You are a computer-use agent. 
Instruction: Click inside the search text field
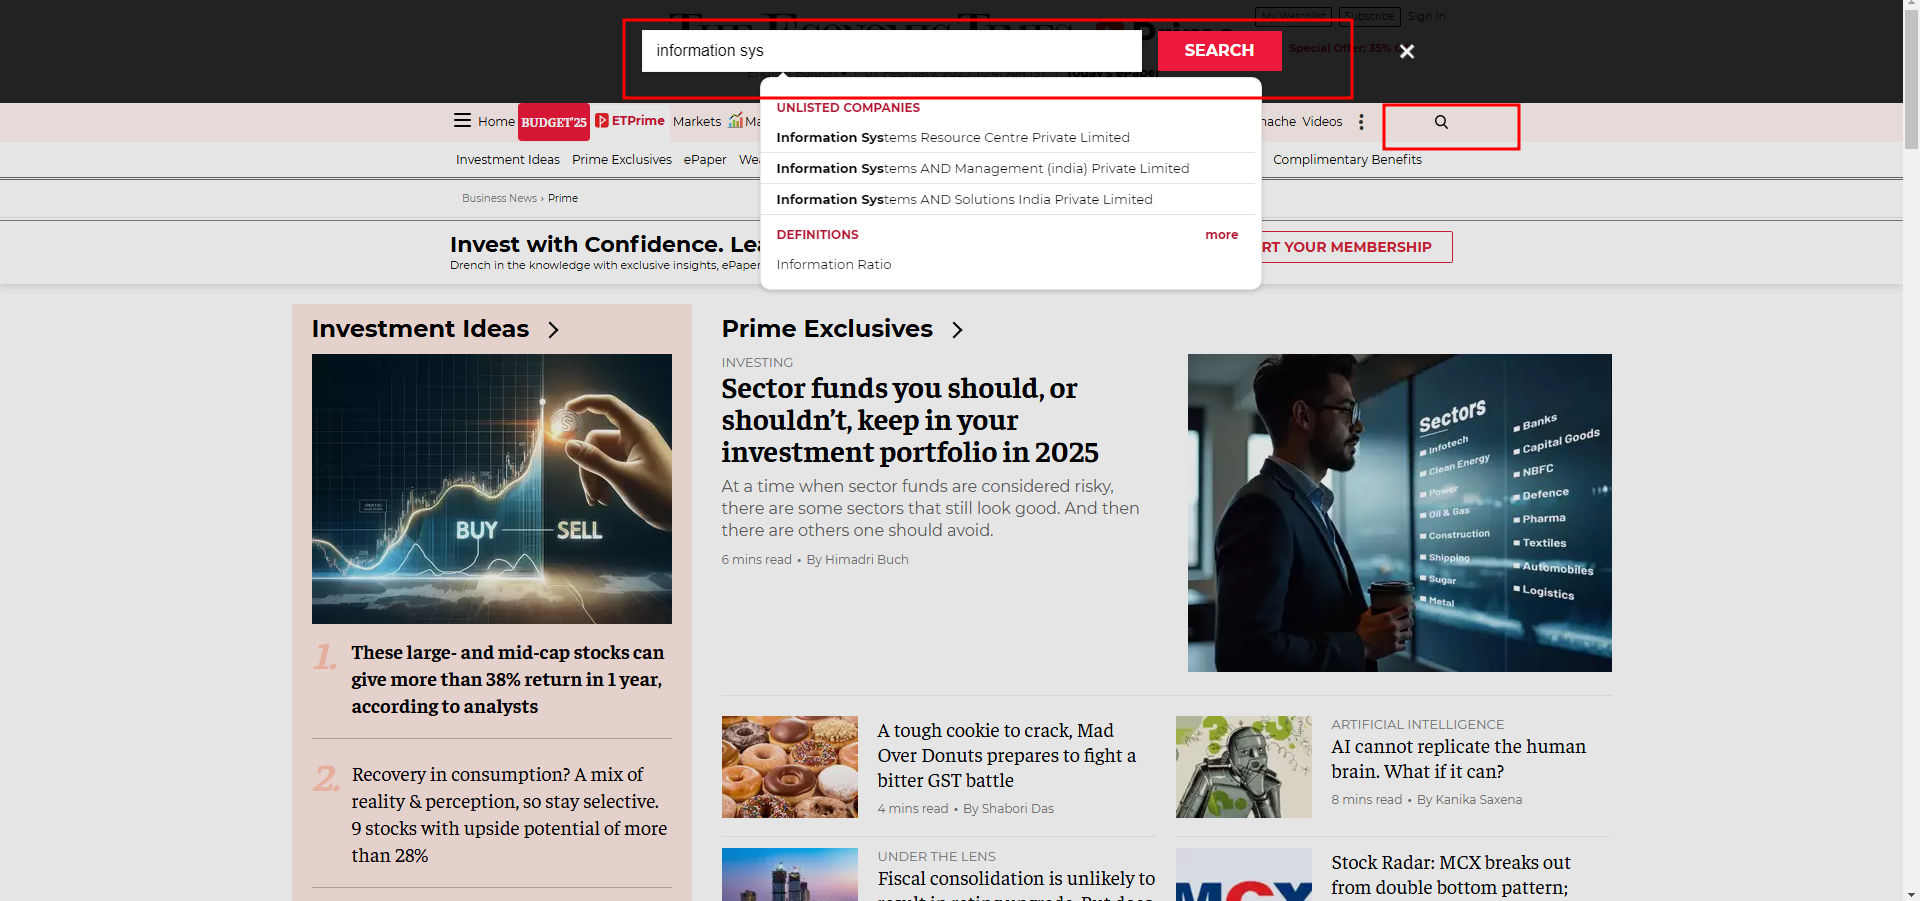tap(890, 51)
